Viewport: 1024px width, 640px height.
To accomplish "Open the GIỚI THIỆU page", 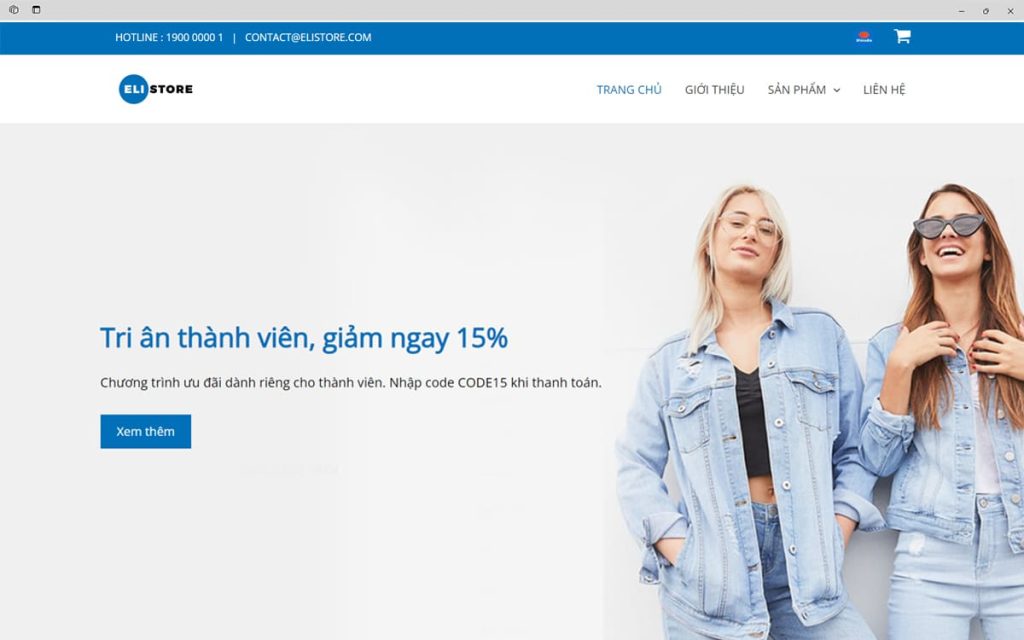I will coord(714,89).
